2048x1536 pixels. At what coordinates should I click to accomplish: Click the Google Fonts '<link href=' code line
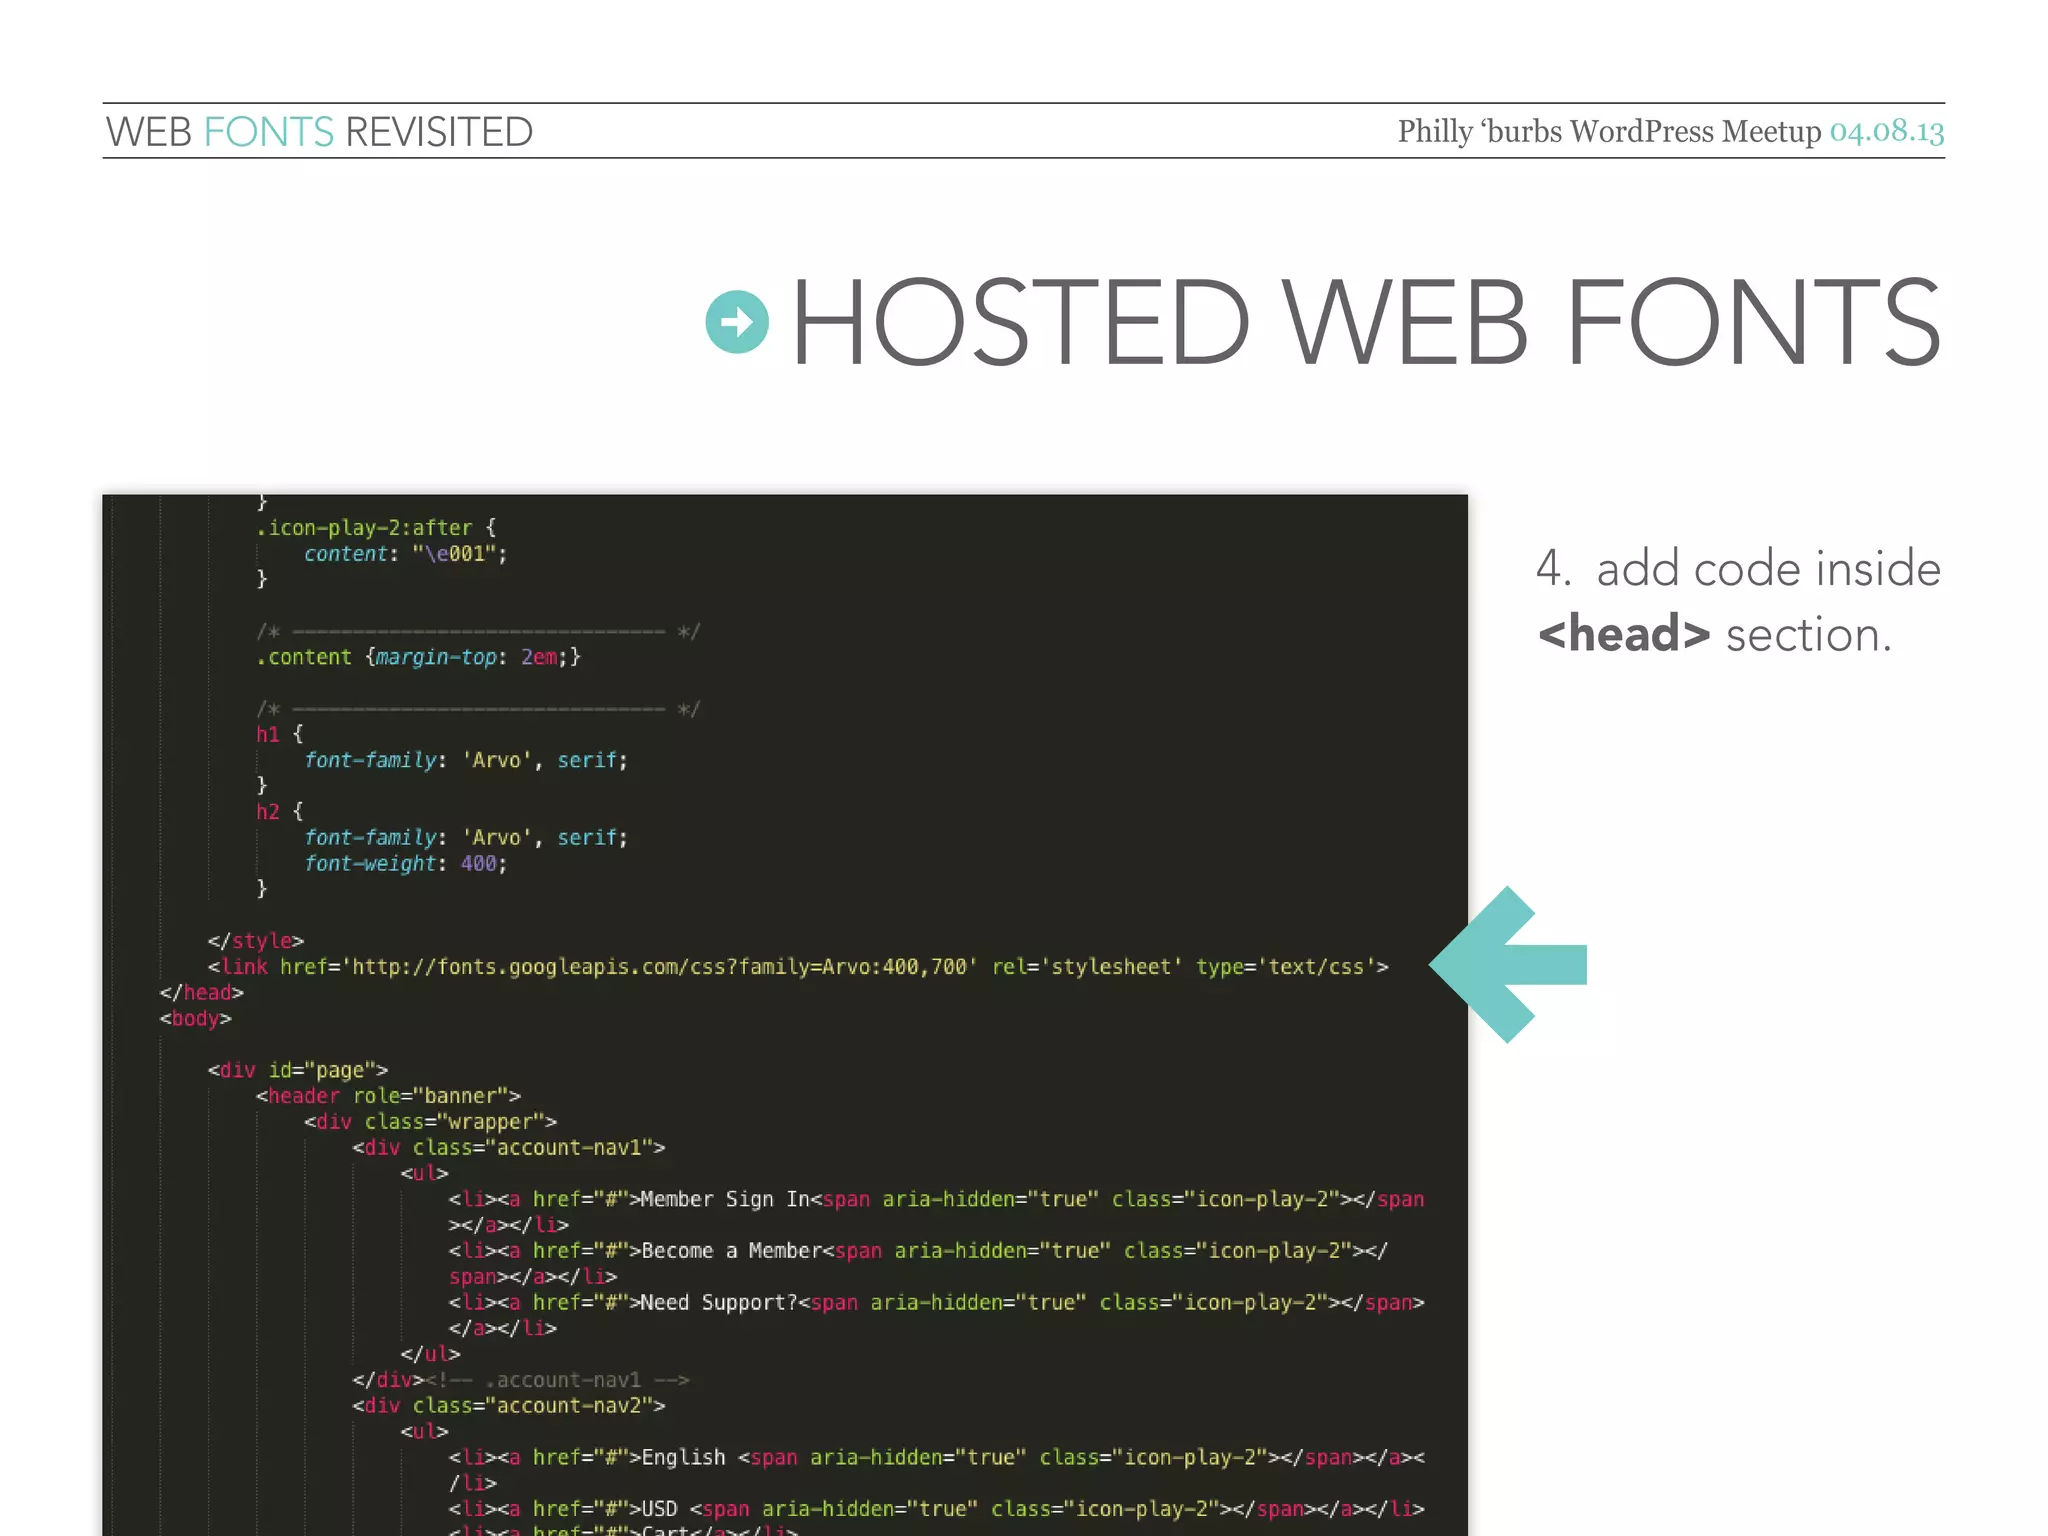point(798,967)
